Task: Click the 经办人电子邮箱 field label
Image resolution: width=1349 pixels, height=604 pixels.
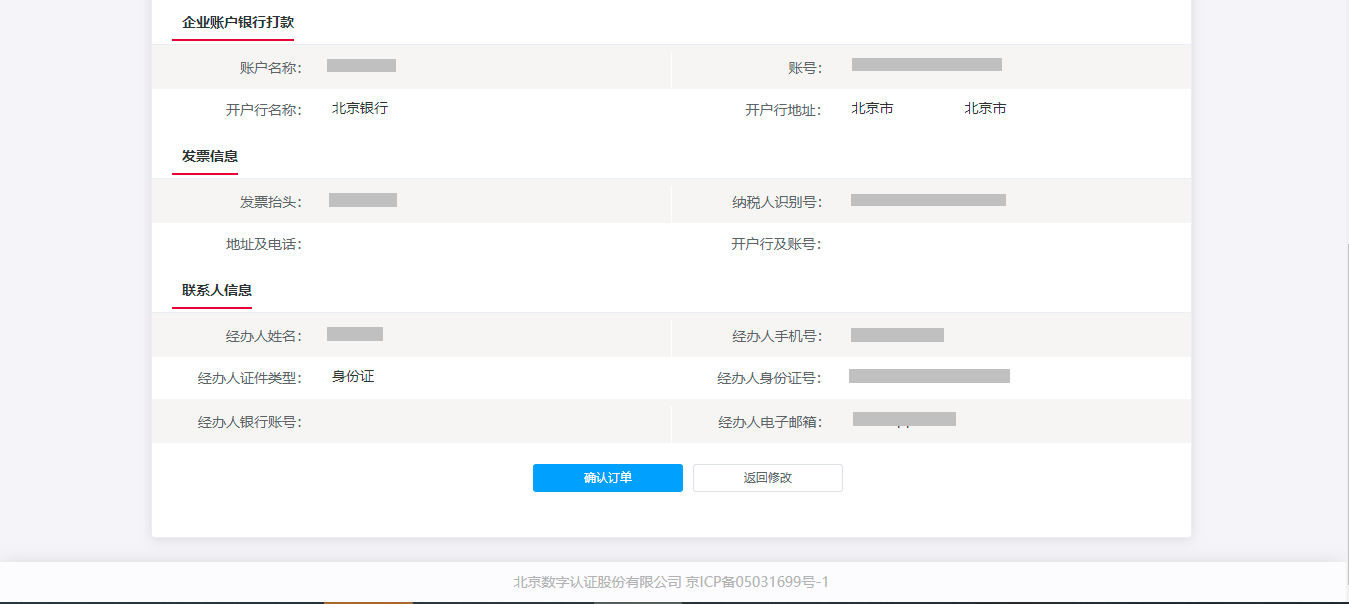Action: click(x=770, y=422)
